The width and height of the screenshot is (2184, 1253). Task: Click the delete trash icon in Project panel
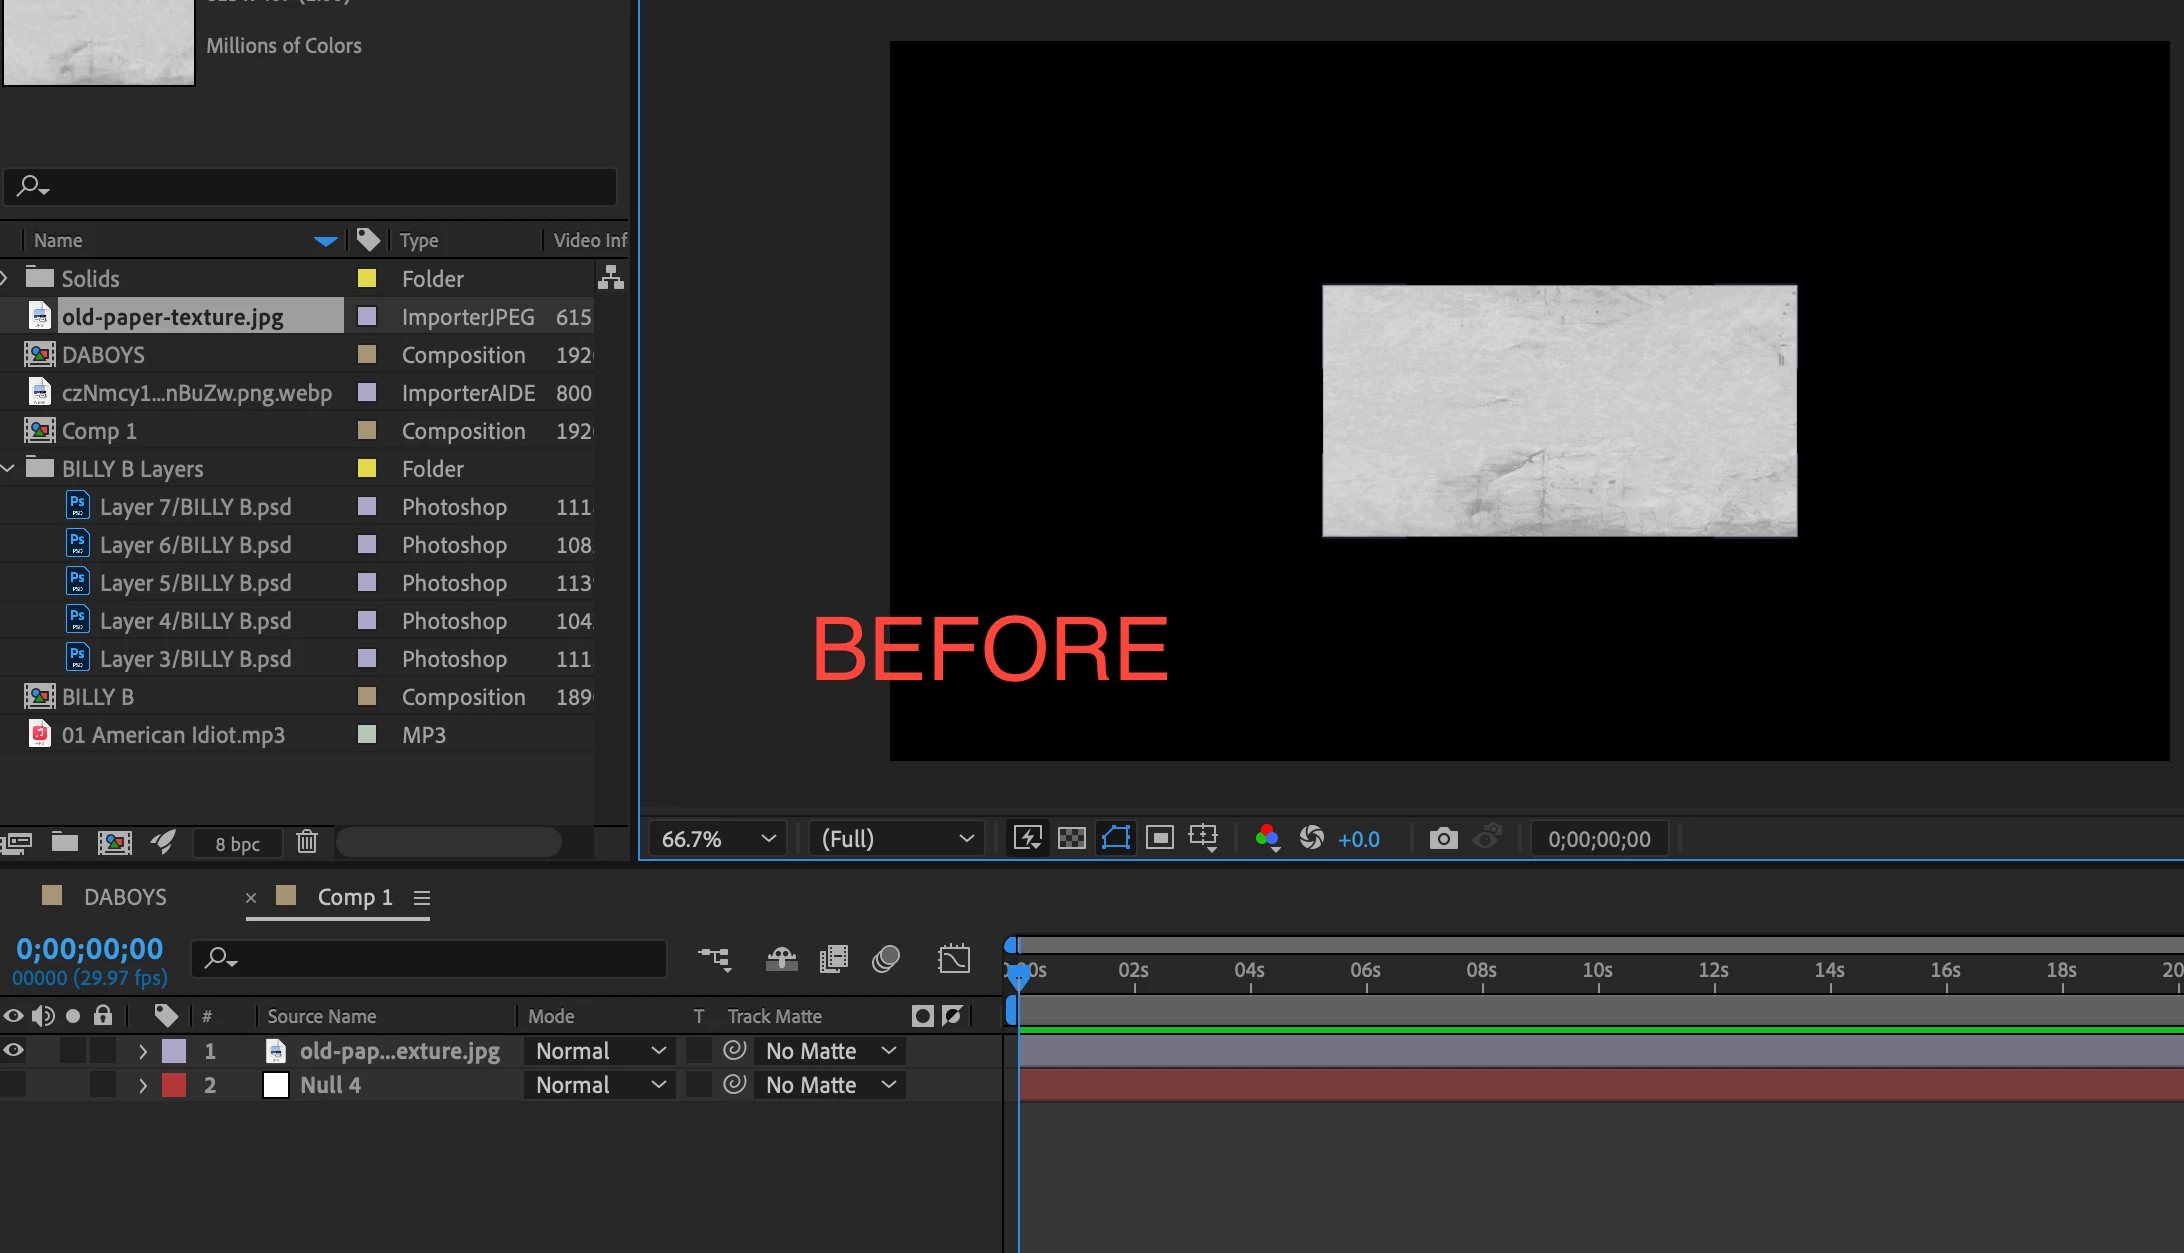(306, 843)
